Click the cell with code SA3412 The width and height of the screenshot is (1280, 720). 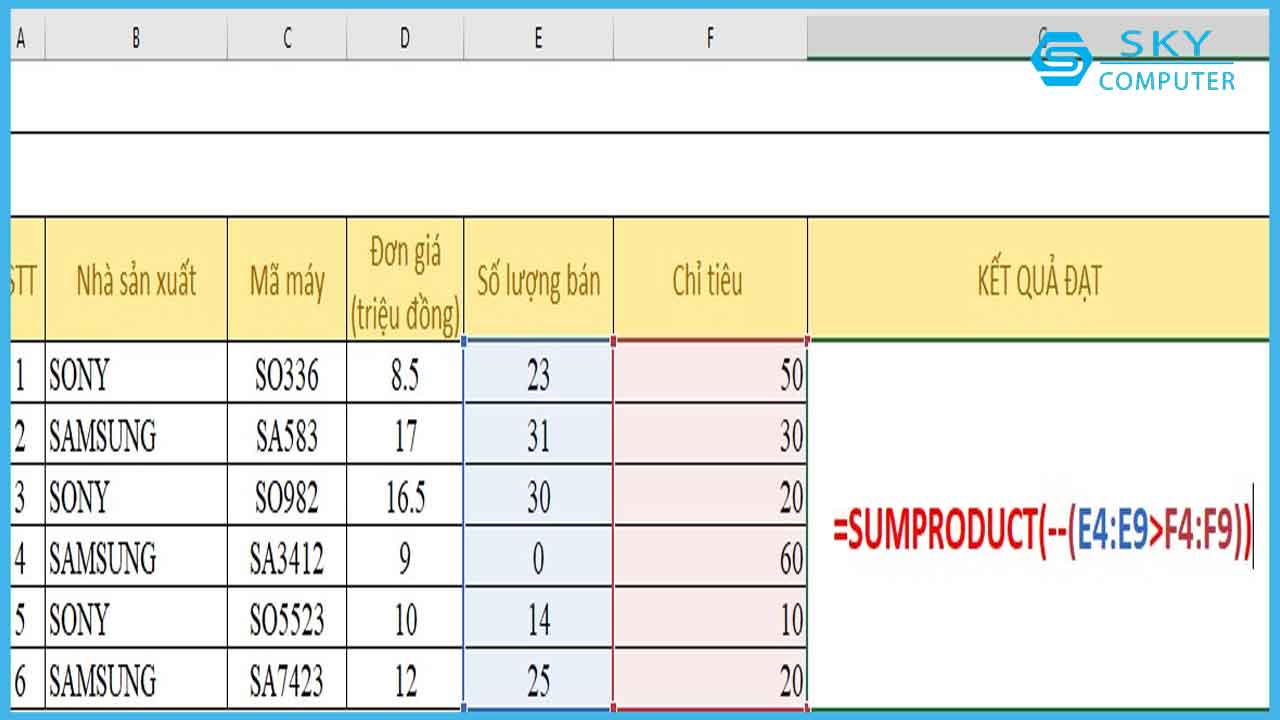coord(287,557)
